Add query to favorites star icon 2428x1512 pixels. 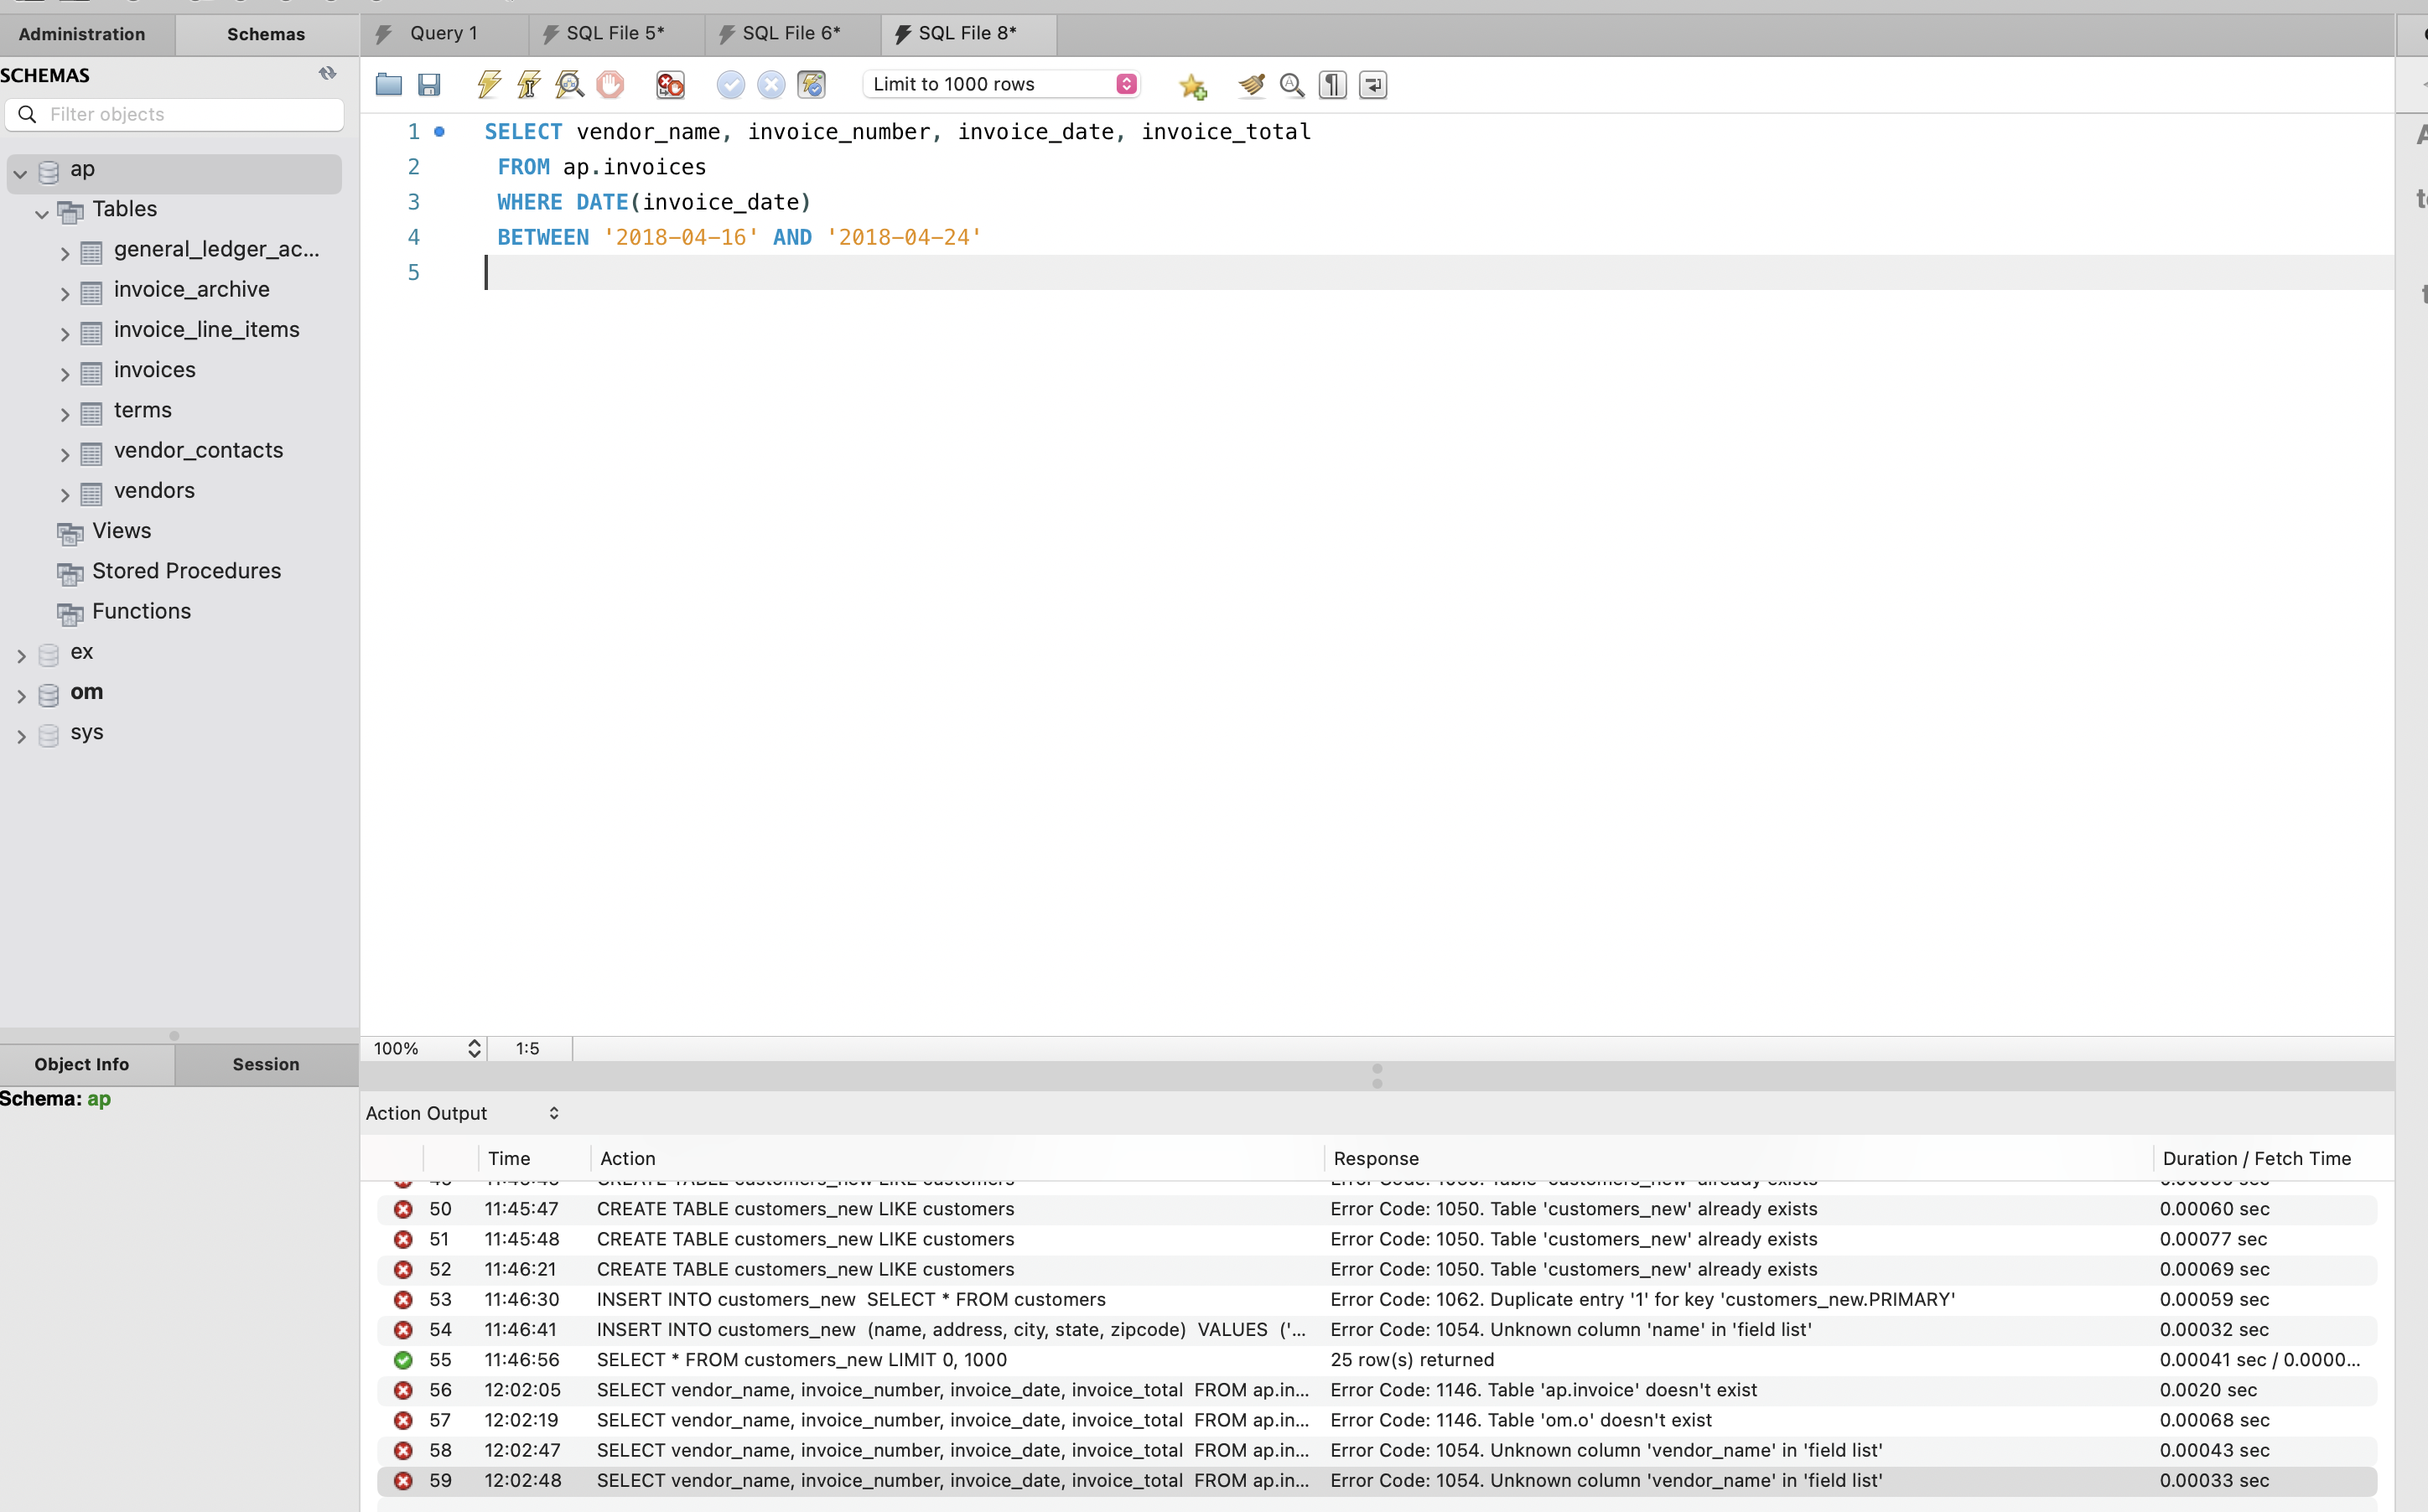point(1192,87)
